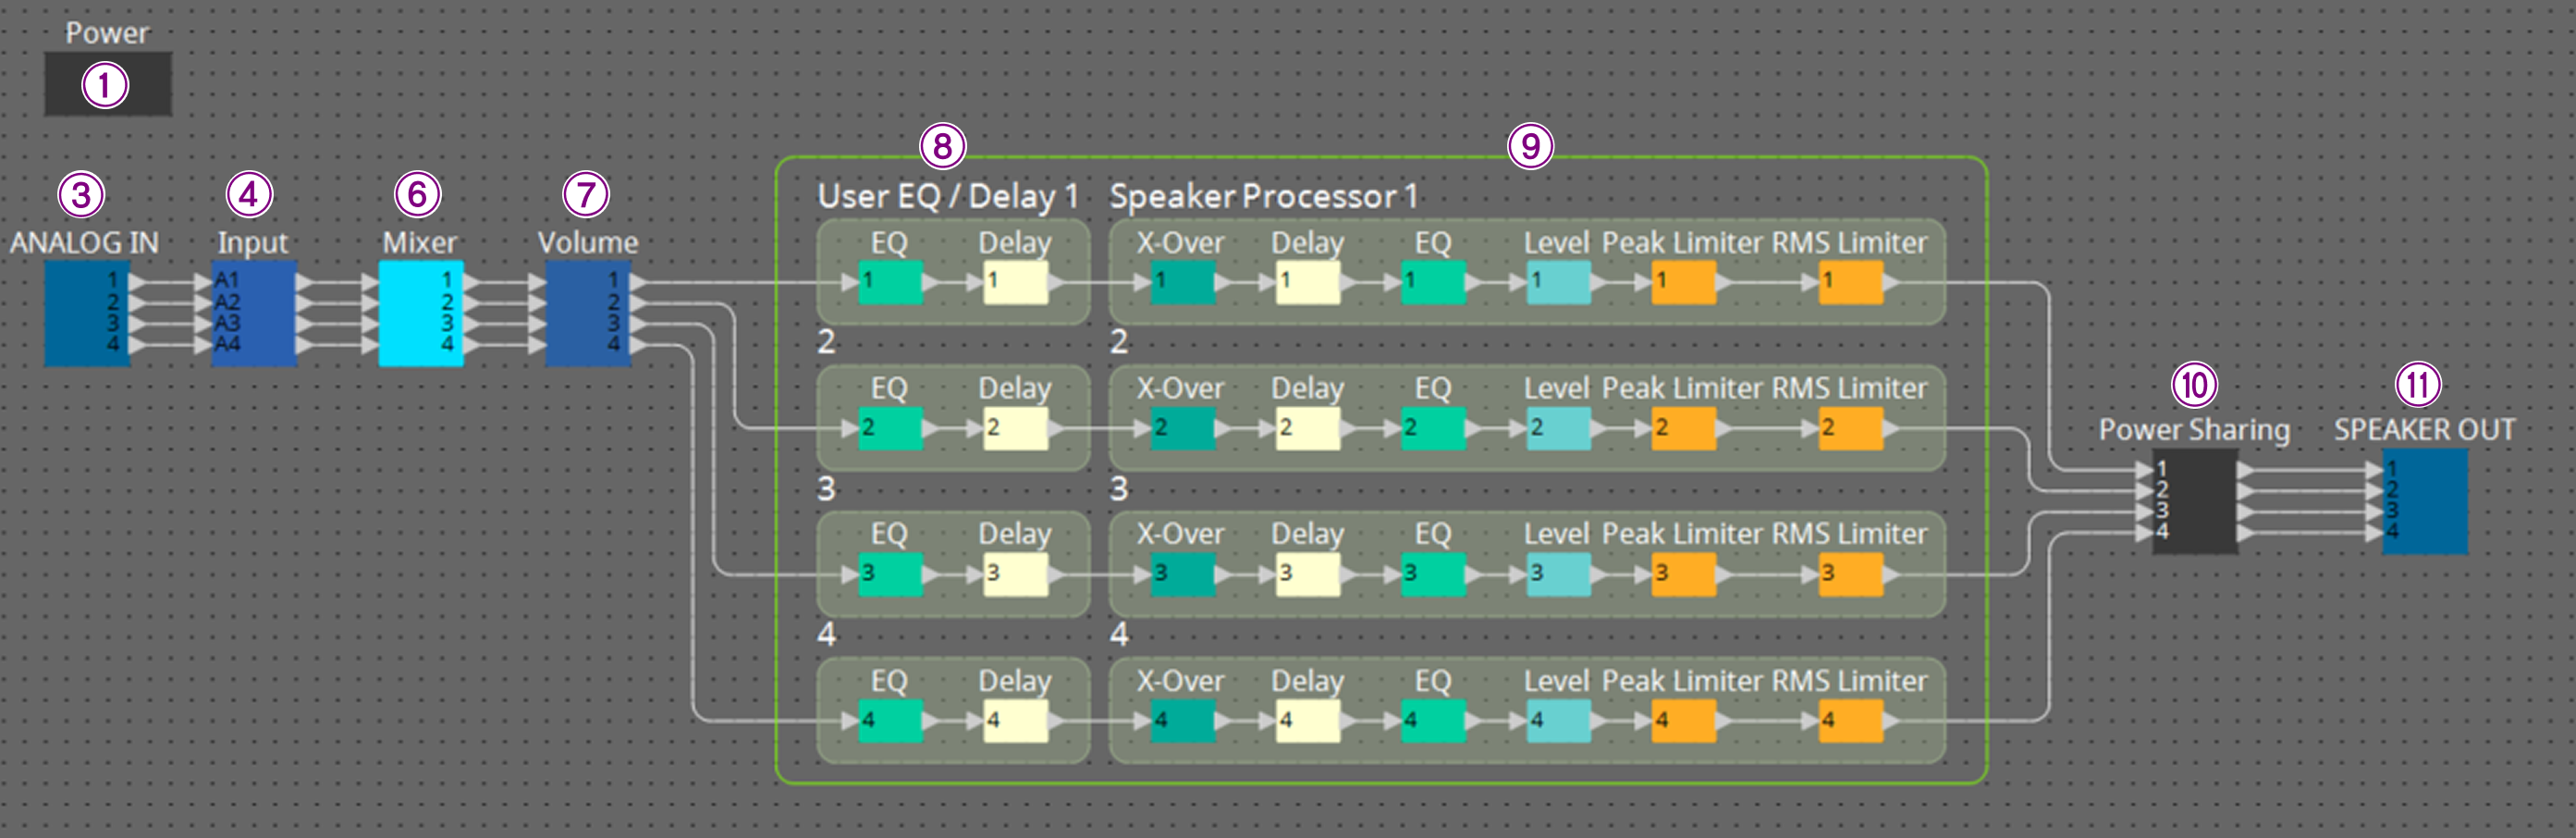Click the 'User EQ / Delay 1' label
The width and height of the screenshot is (2576, 838).
(948, 196)
